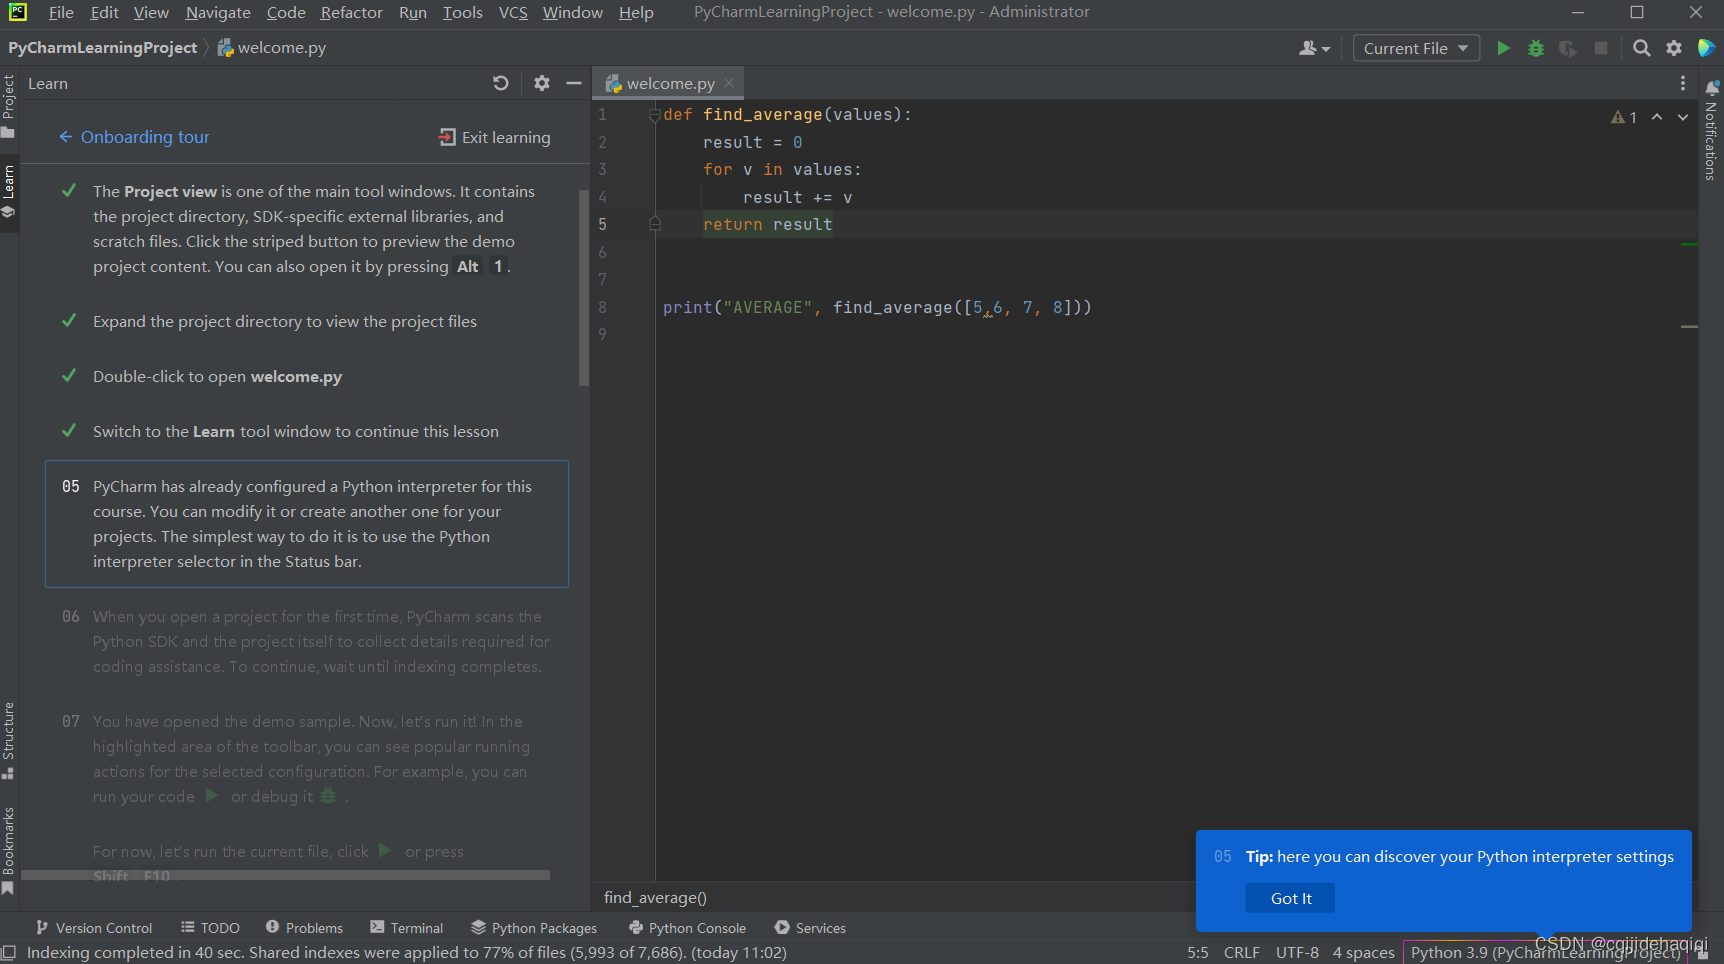Jump to previous highlighted error arrow
The width and height of the screenshot is (1724, 964).
tap(1657, 117)
